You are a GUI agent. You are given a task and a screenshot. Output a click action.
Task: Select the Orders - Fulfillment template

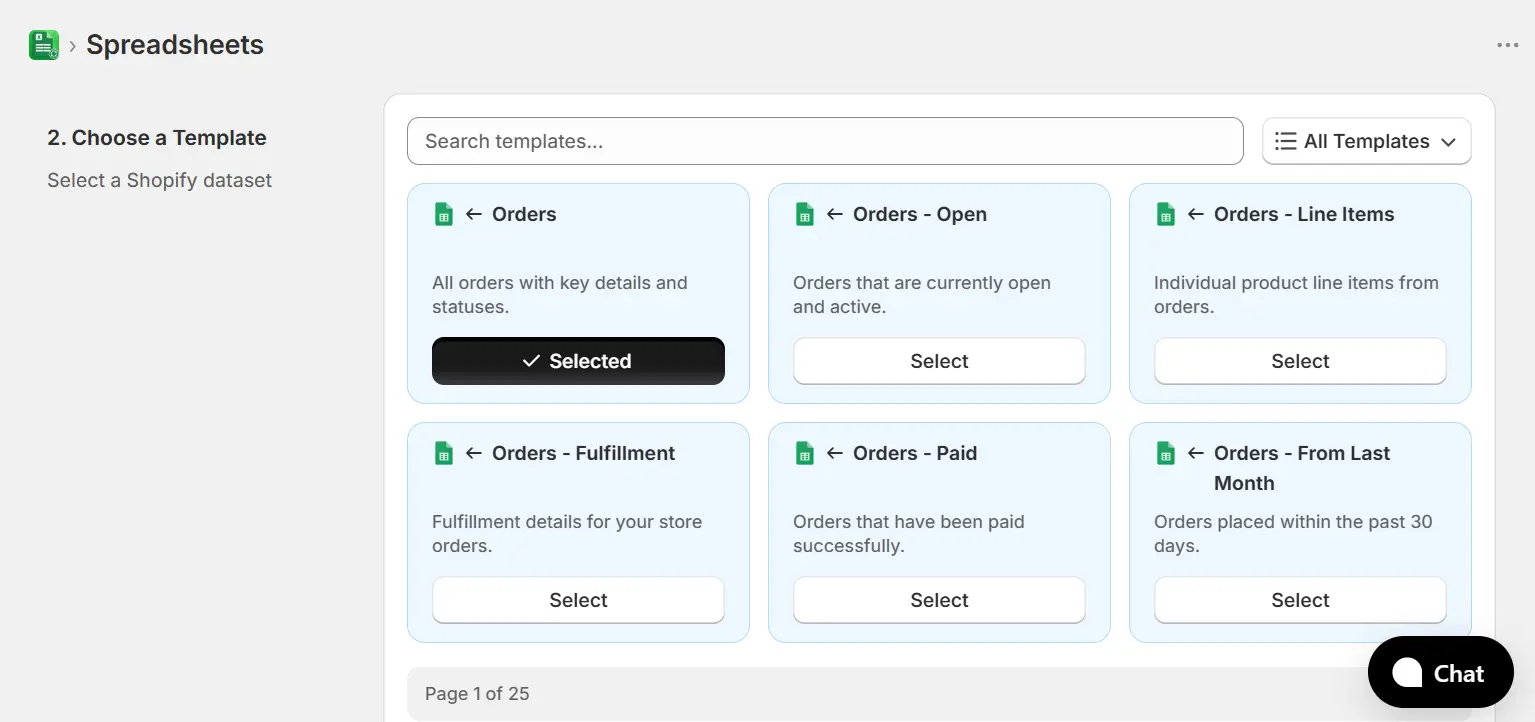click(578, 600)
